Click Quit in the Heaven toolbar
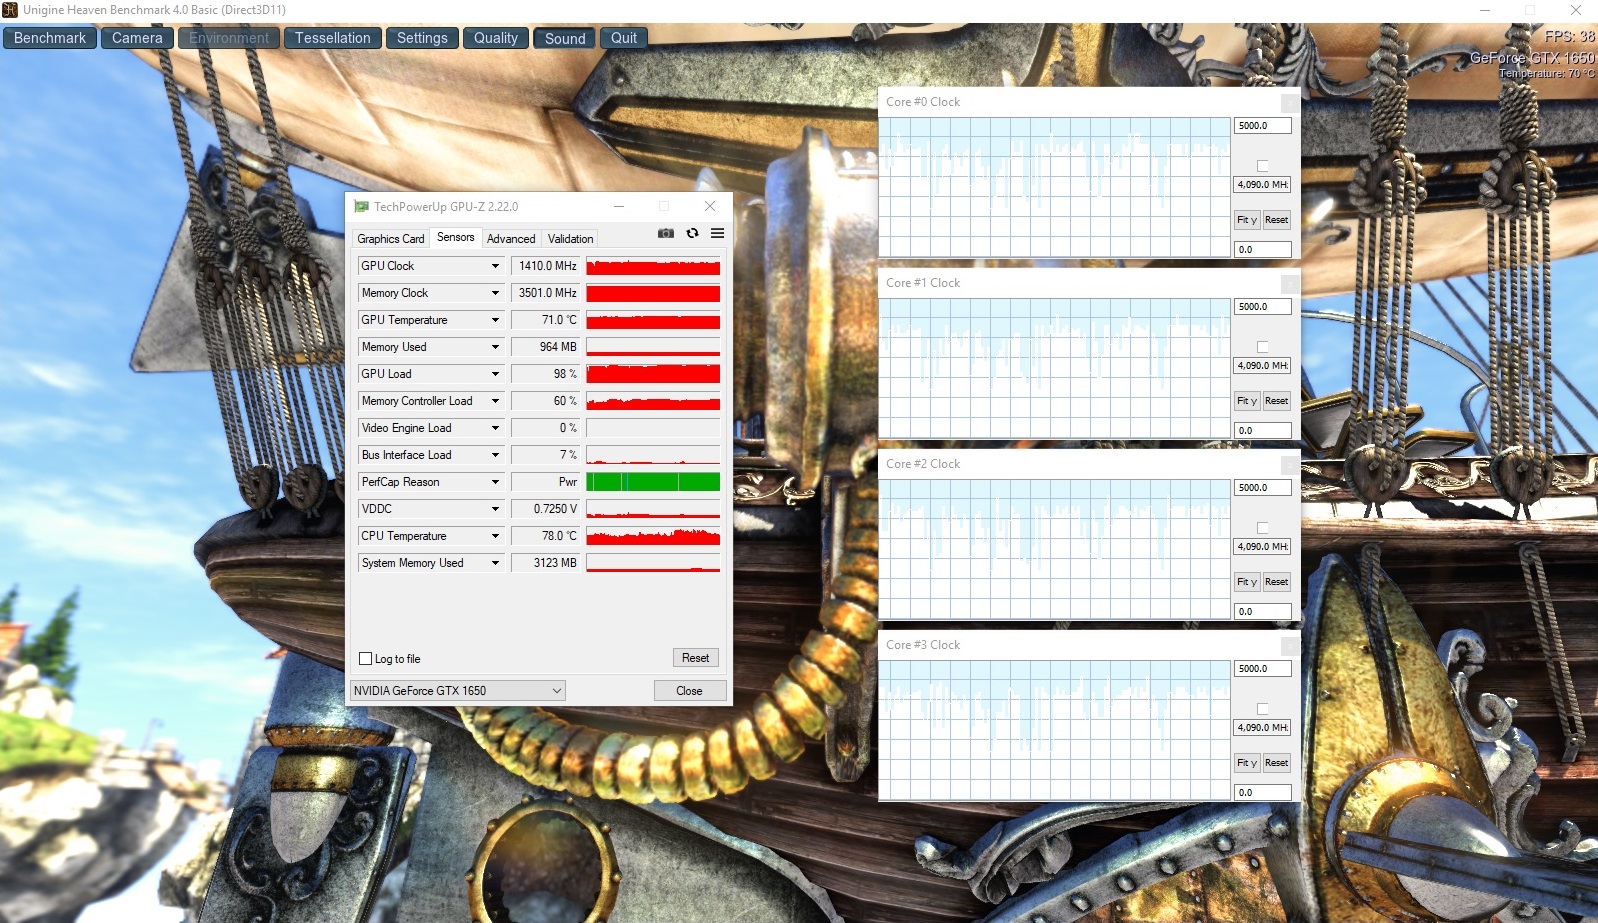1598x923 pixels. [624, 38]
